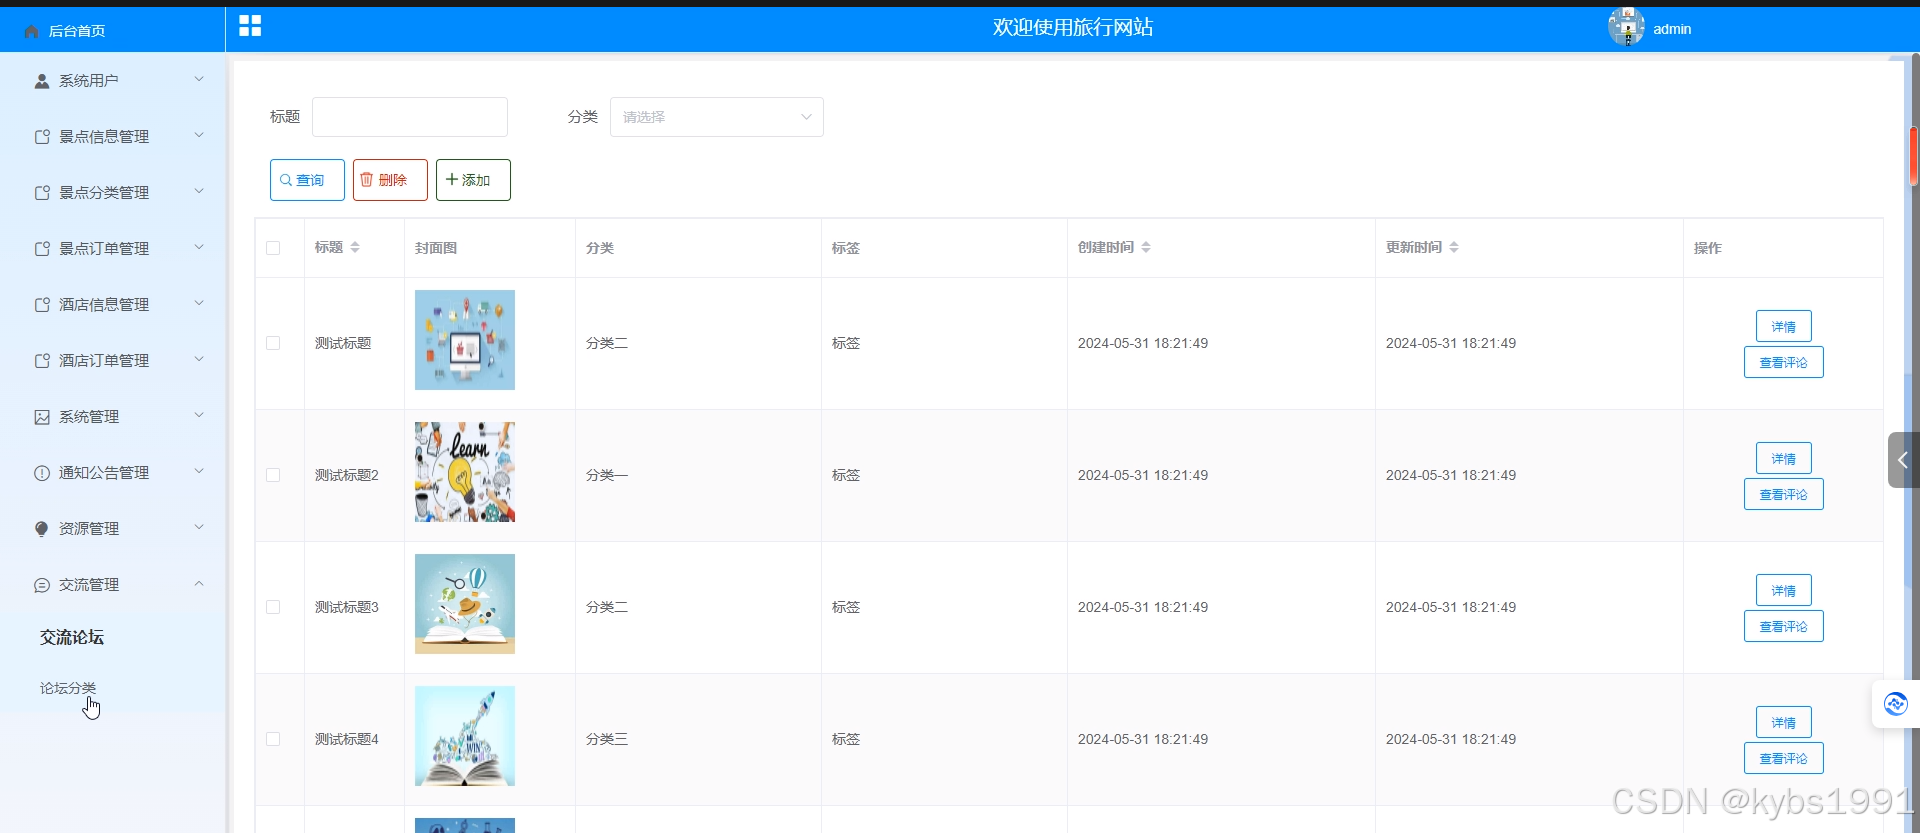Image resolution: width=1920 pixels, height=833 pixels.
Task: Expand the 酒店订单管理 menu chevron
Action: (x=199, y=359)
